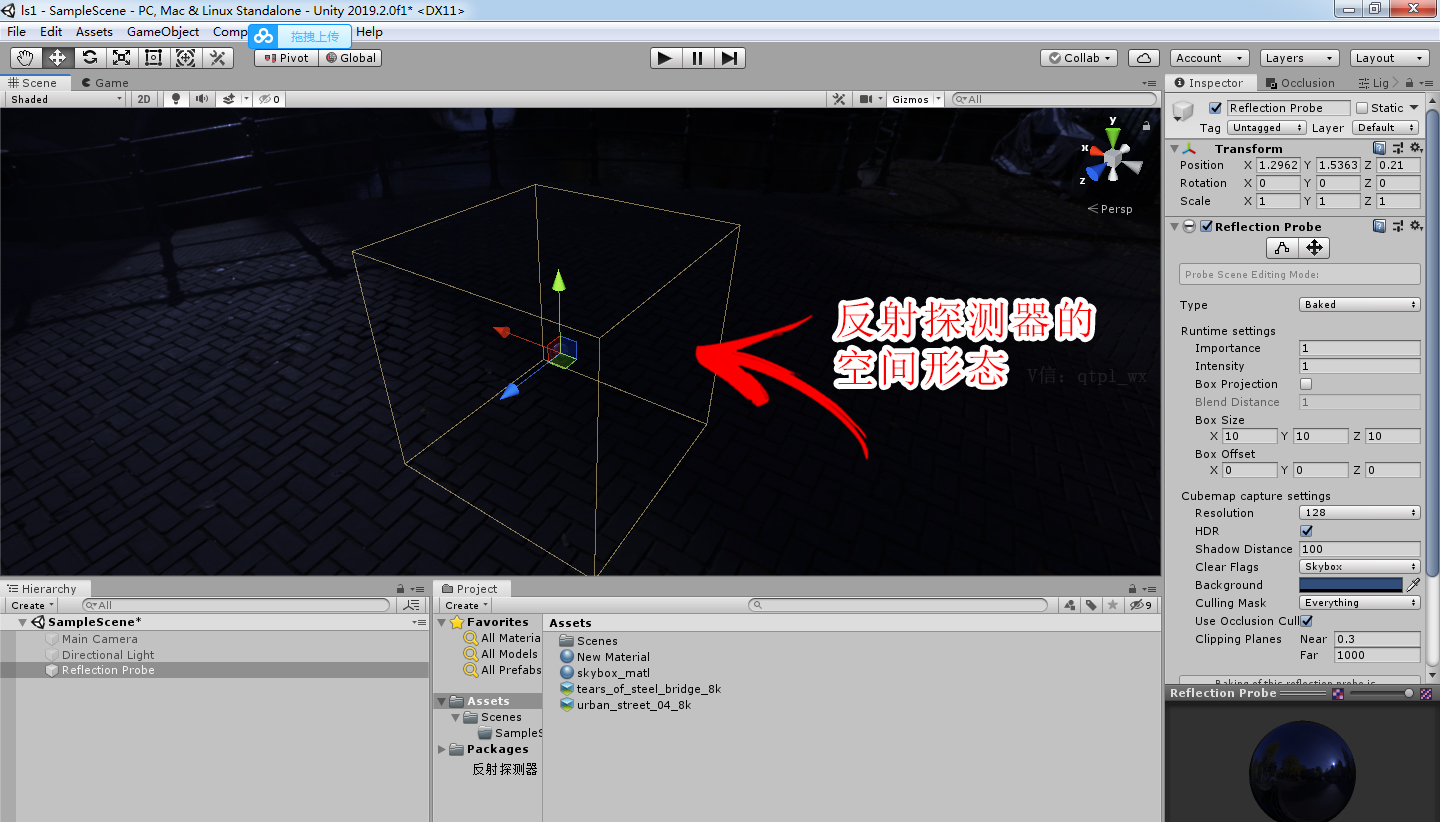Click the favorites star icon in Project

[x=1112, y=605]
